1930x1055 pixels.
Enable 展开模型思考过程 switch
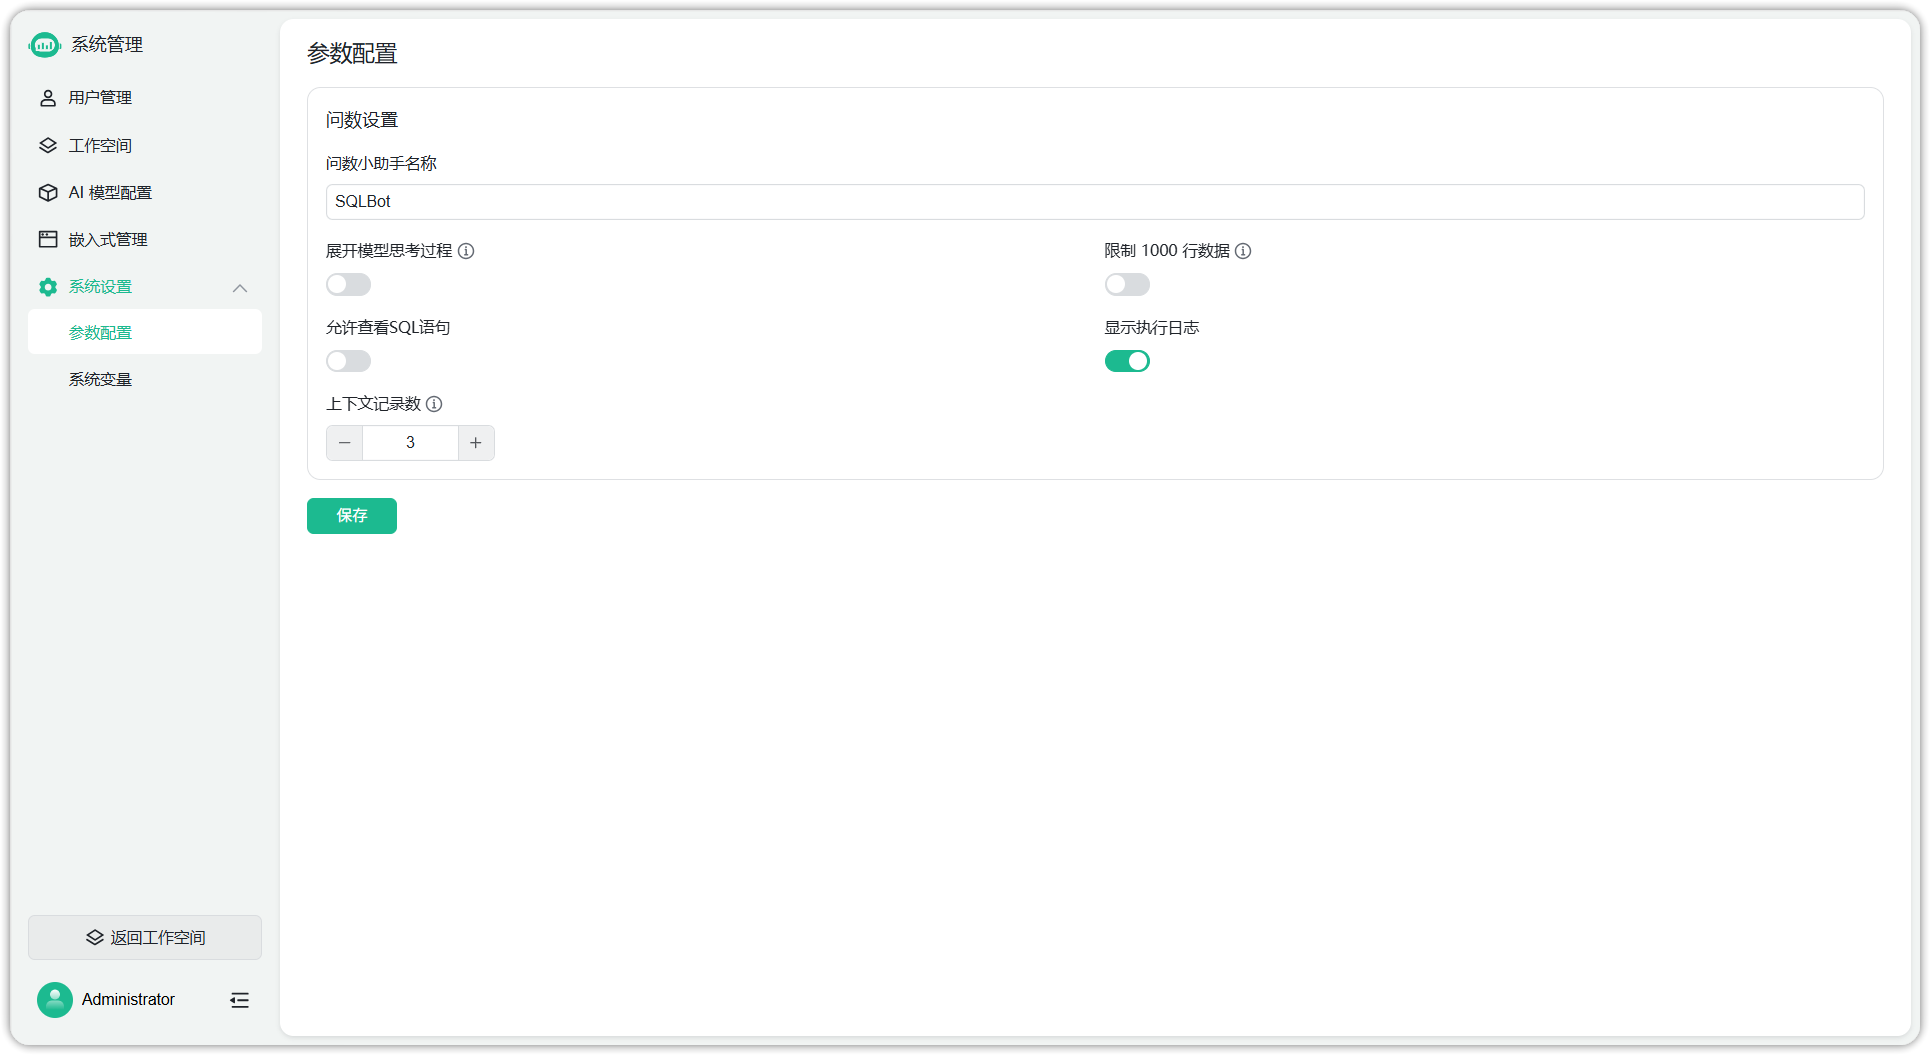(x=348, y=285)
